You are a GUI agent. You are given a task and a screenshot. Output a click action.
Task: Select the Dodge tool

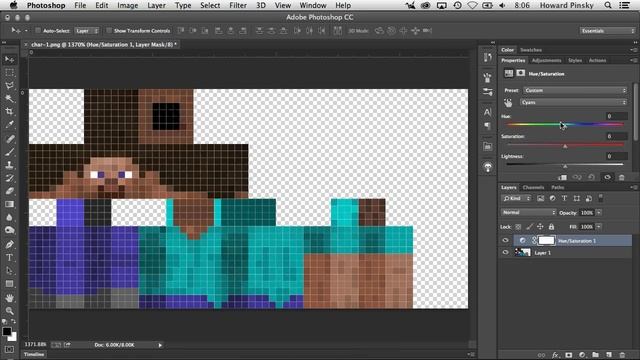pyautogui.click(x=9, y=230)
